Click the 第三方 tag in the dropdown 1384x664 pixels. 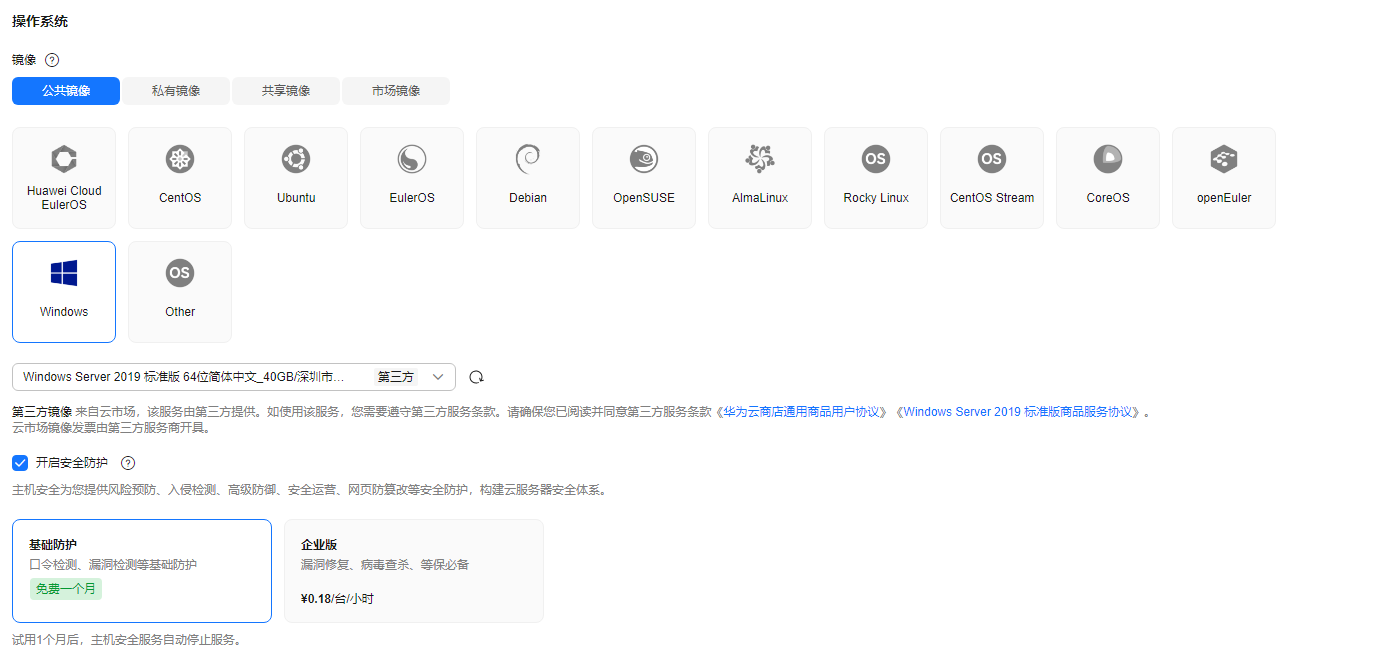pos(395,377)
